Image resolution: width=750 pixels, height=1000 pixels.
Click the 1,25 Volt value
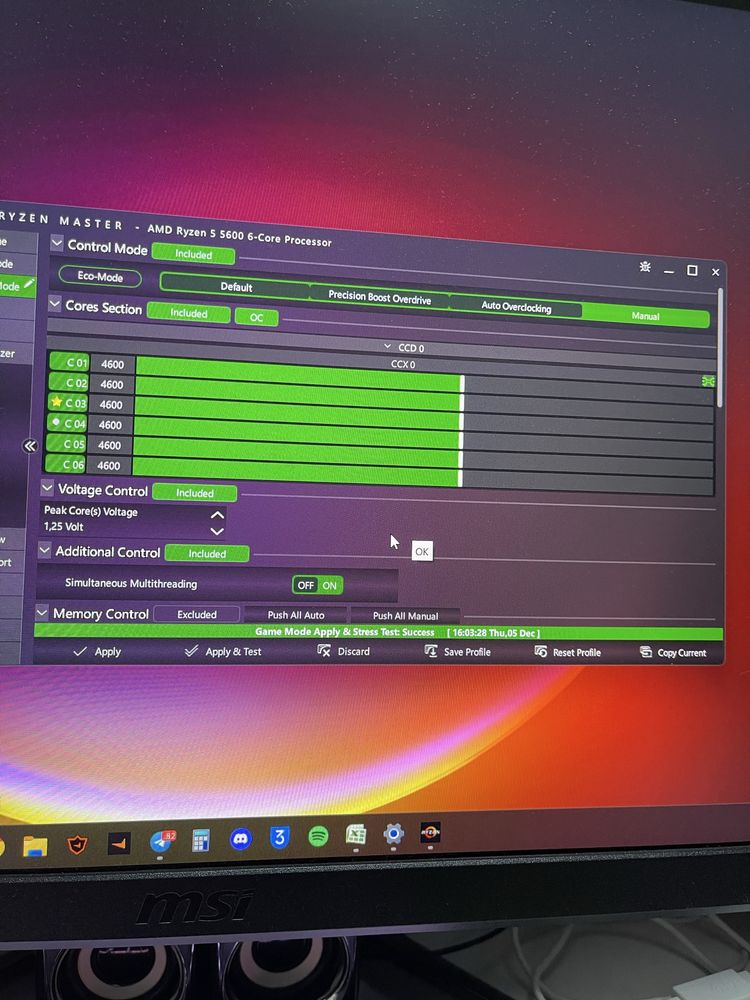(64, 527)
